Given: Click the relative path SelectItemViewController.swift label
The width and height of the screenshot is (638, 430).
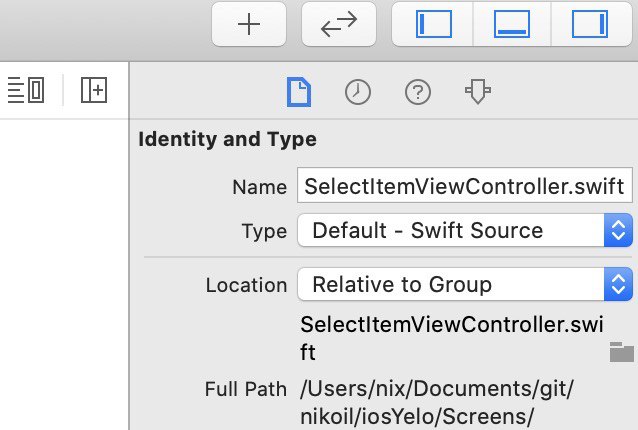Looking at the screenshot, I should pos(451,338).
